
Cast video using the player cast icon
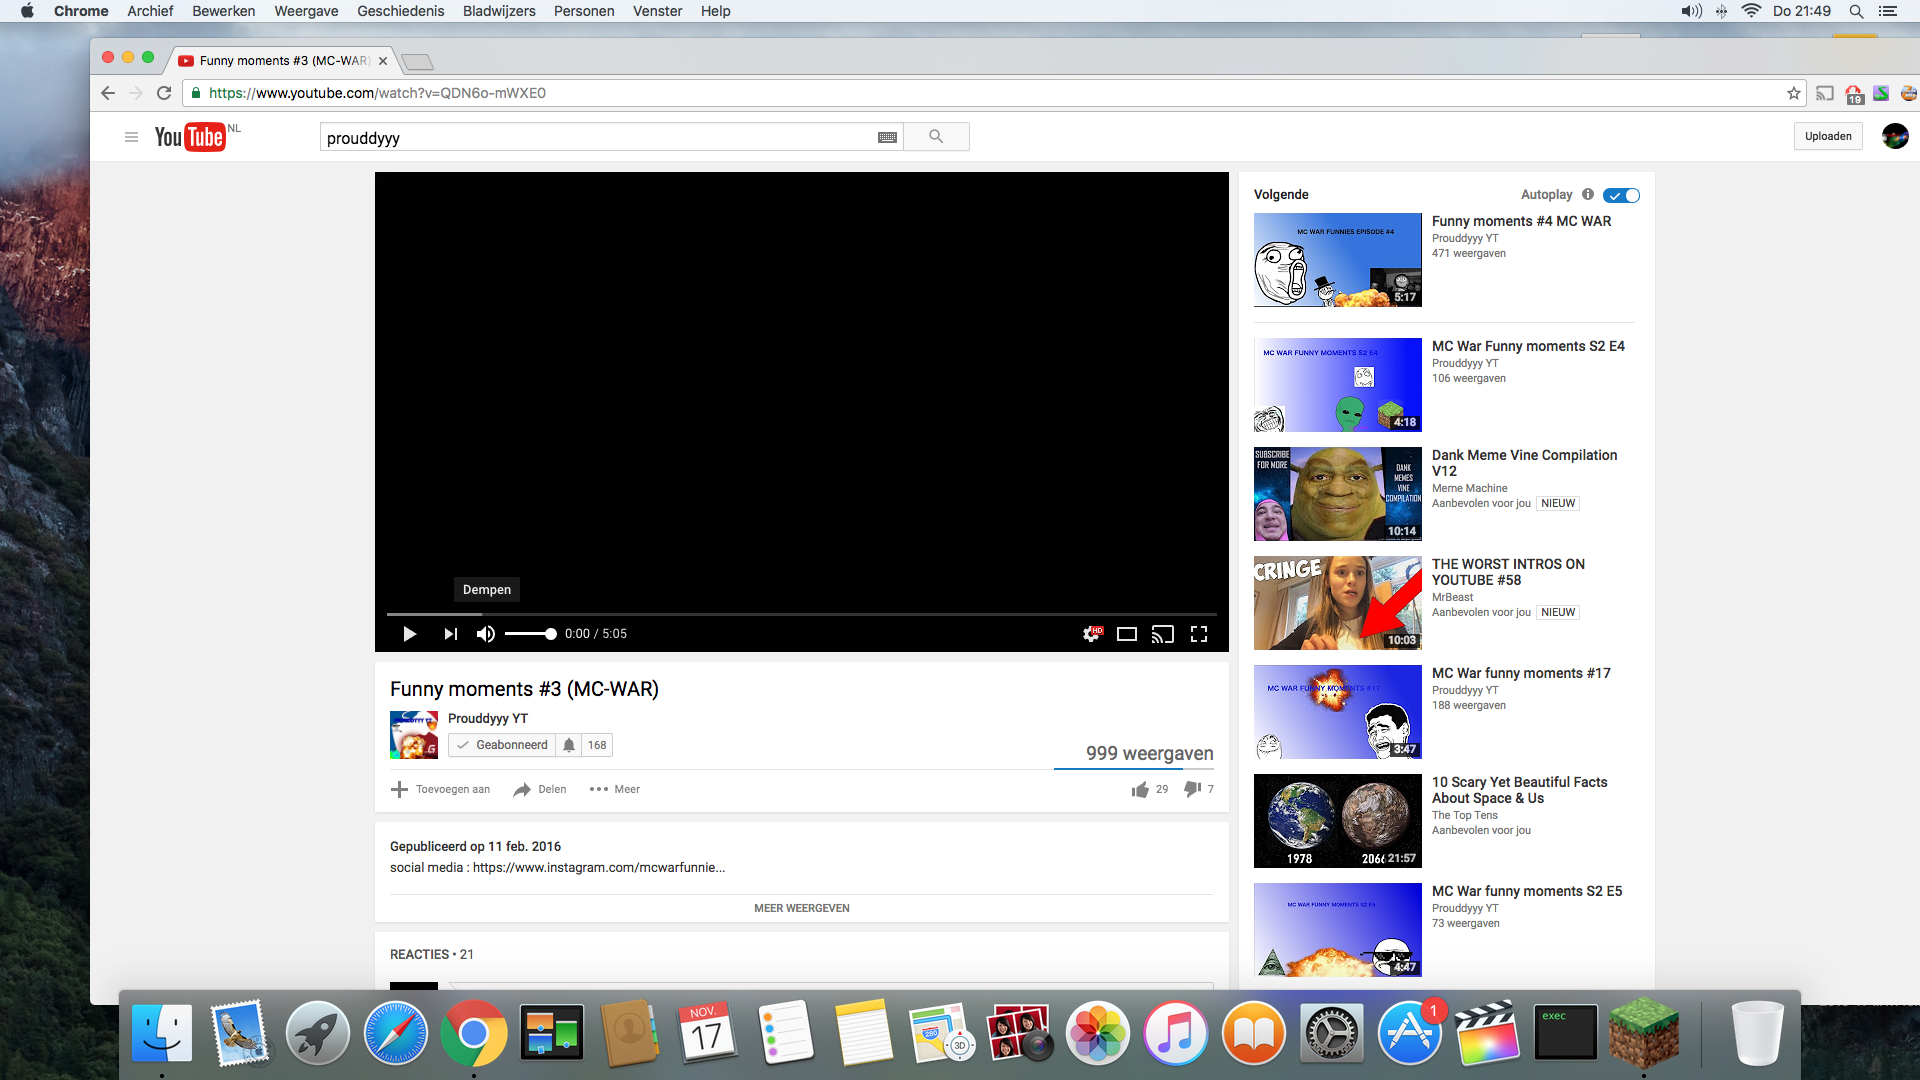[1162, 634]
